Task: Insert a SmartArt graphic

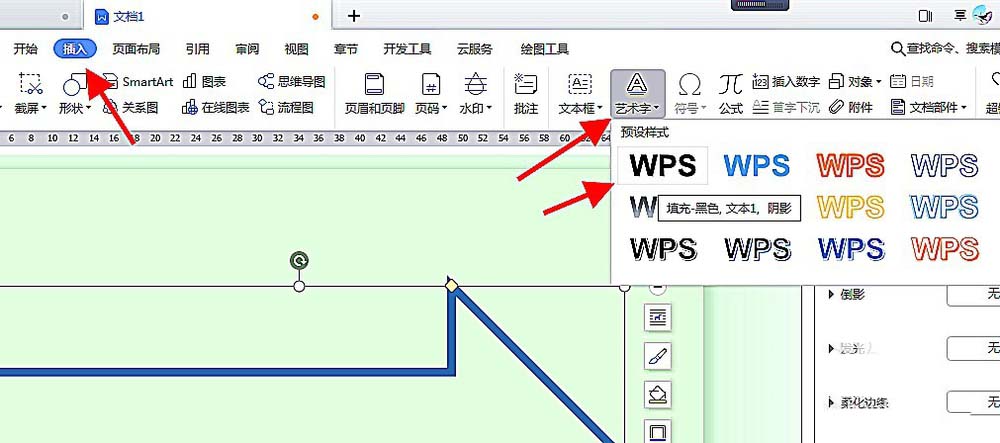Action: click(138, 82)
